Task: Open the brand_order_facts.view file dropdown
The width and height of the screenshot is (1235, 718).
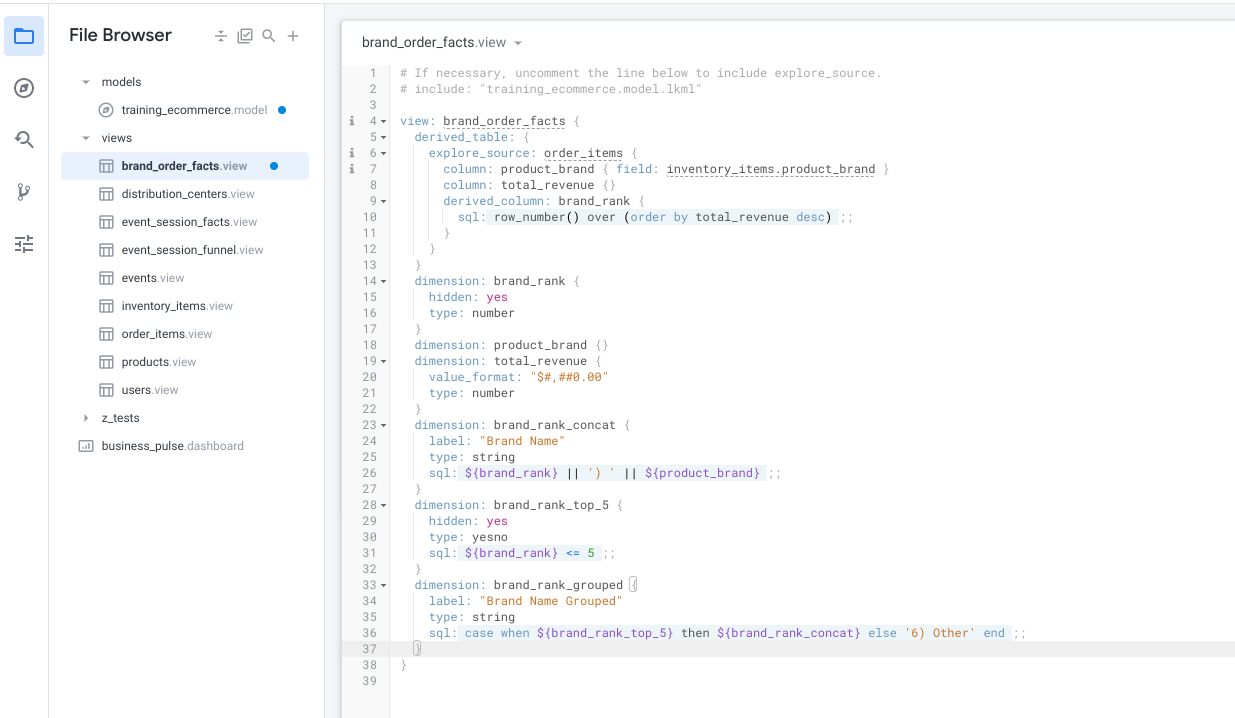Action: pyautogui.click(x=518, y=43)
